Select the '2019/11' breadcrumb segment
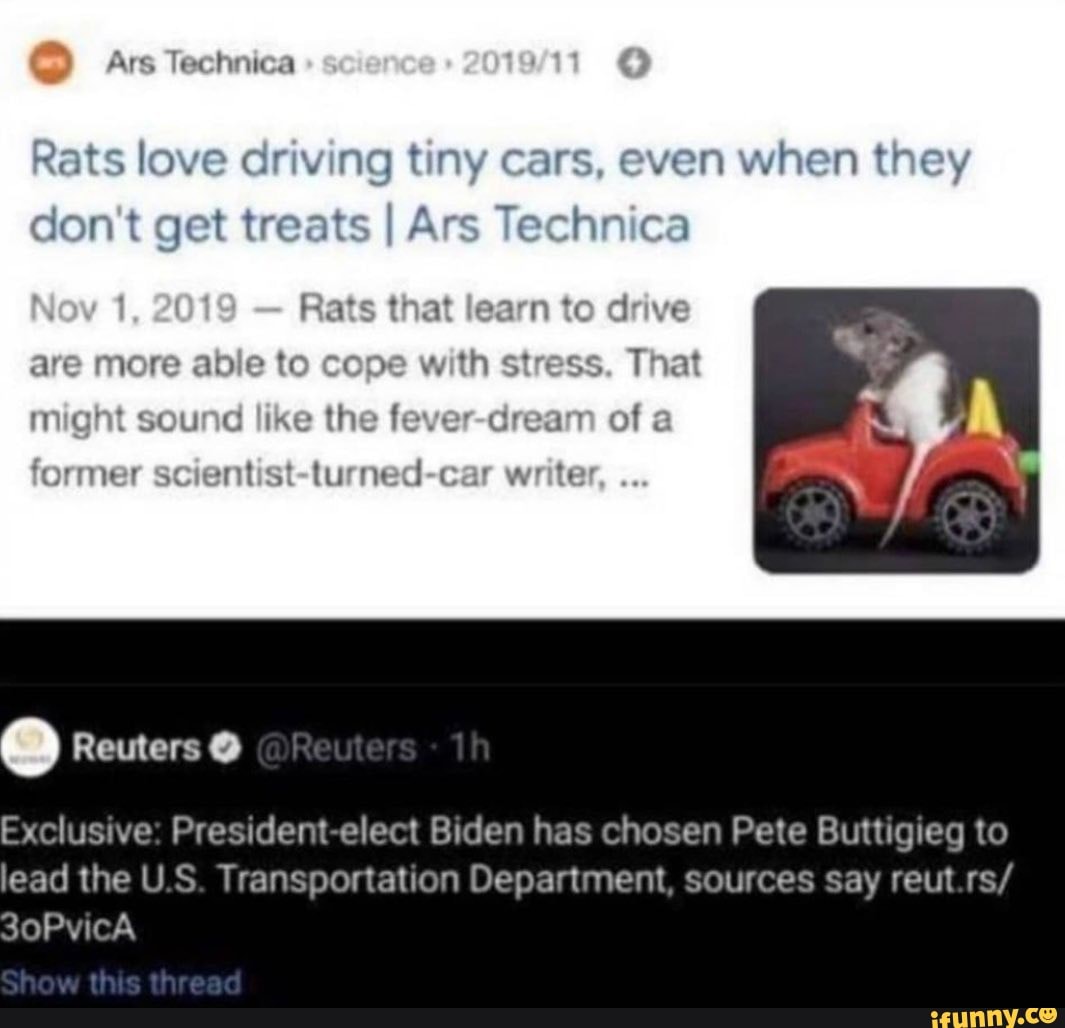 point(522,64)
